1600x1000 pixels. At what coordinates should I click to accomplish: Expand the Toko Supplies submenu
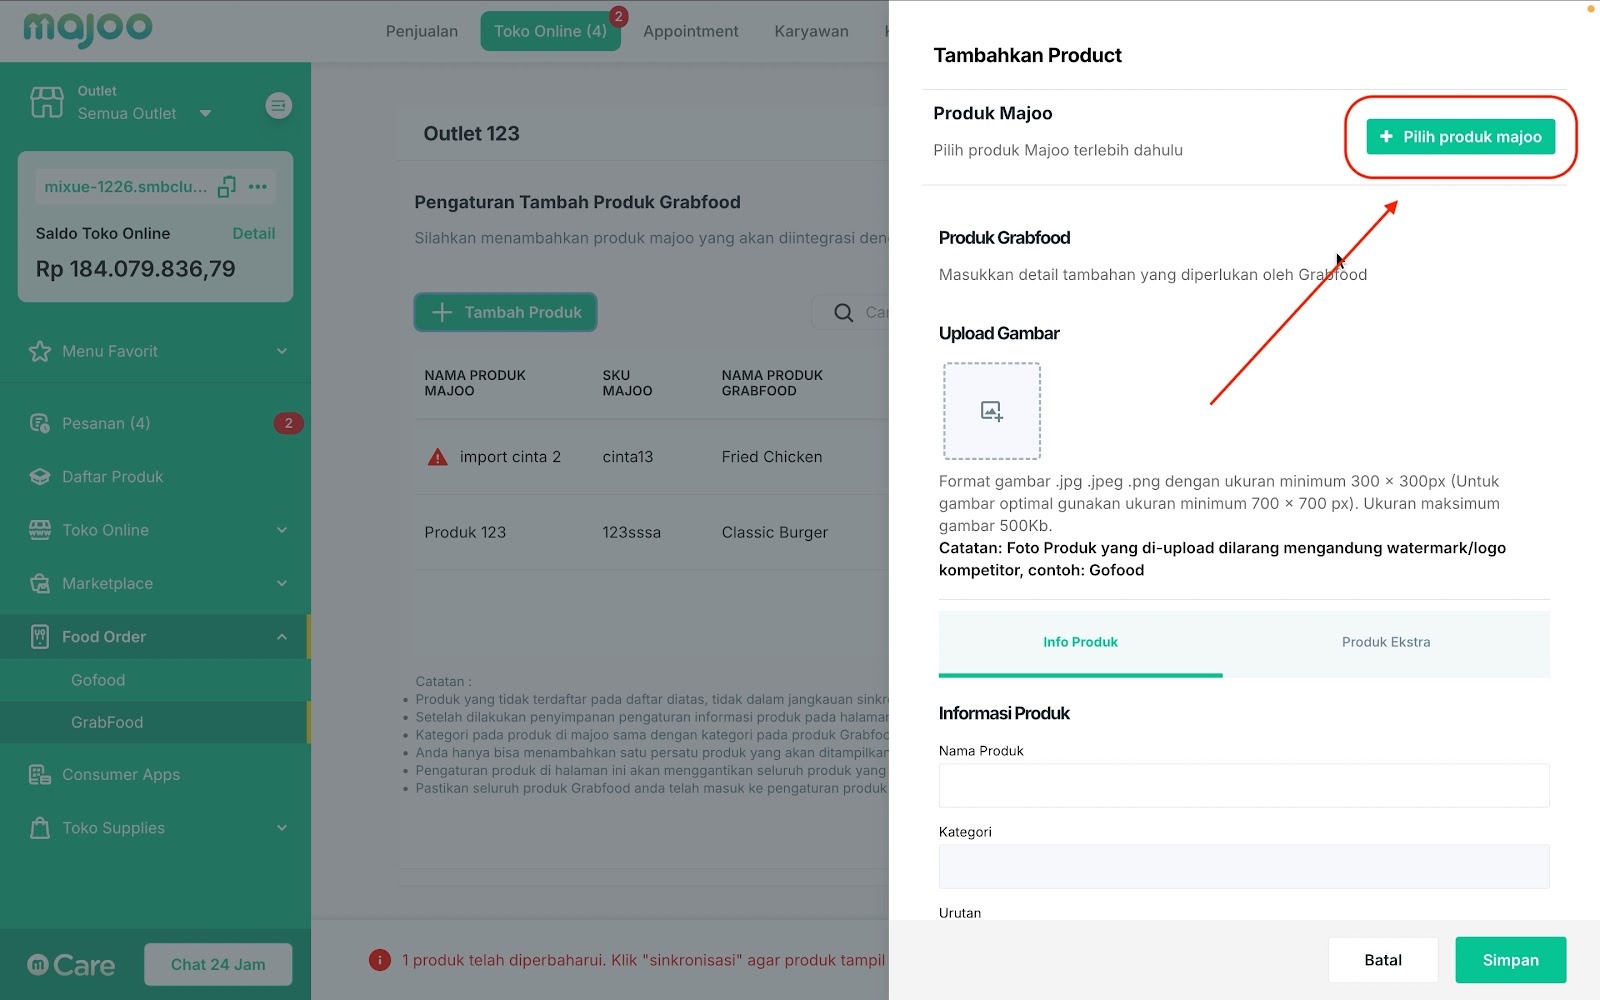[282, 828]
